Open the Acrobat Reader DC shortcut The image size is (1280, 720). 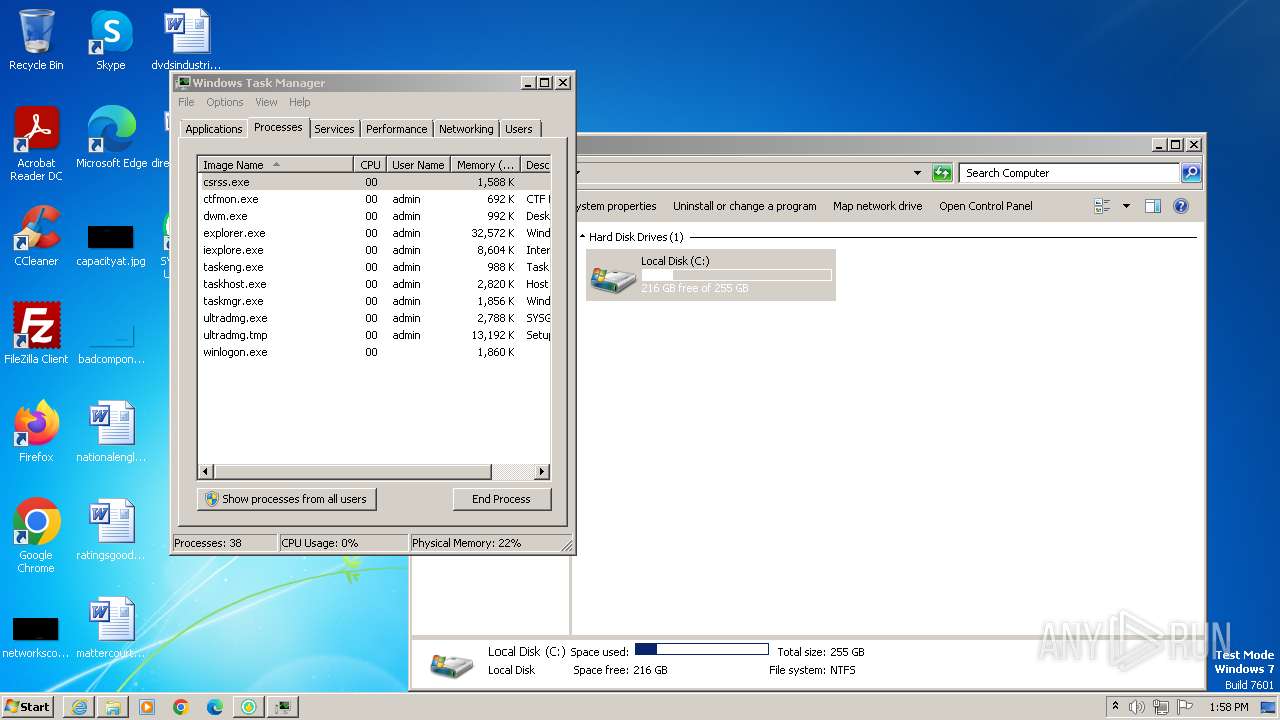[36, 144]
